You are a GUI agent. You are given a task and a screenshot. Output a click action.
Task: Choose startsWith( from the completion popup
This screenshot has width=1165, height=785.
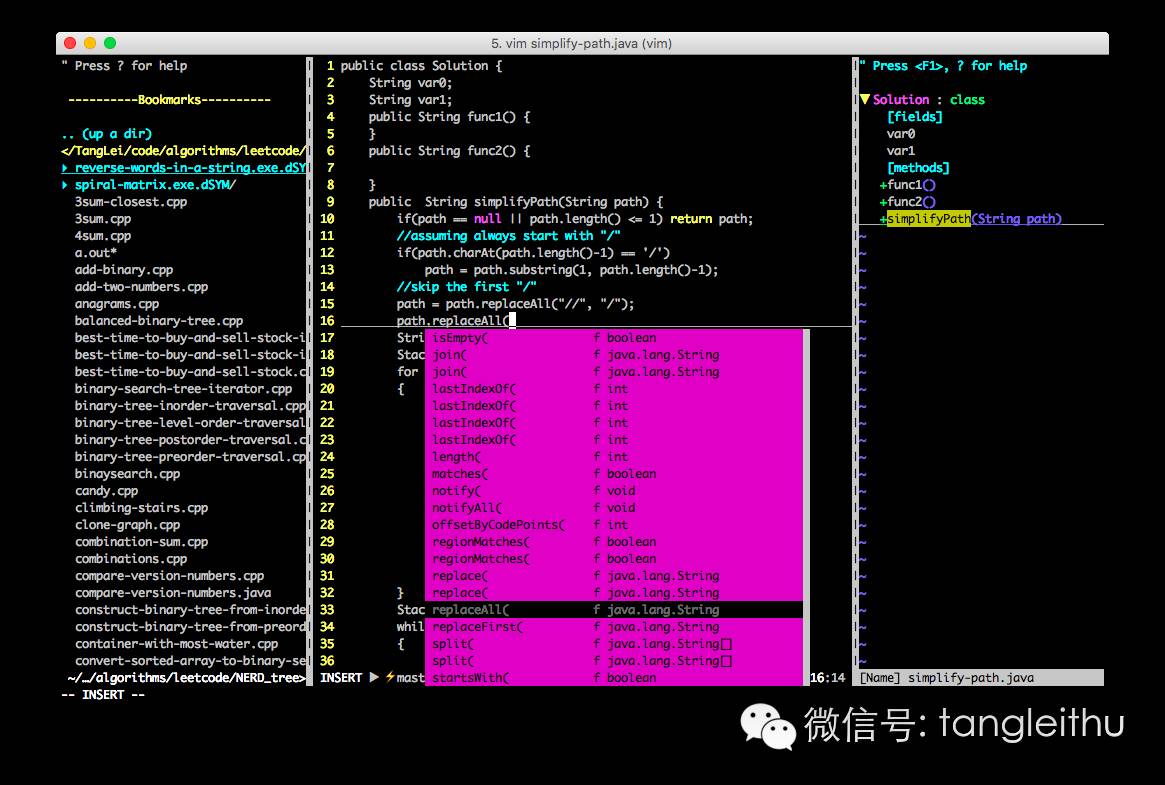614,677
